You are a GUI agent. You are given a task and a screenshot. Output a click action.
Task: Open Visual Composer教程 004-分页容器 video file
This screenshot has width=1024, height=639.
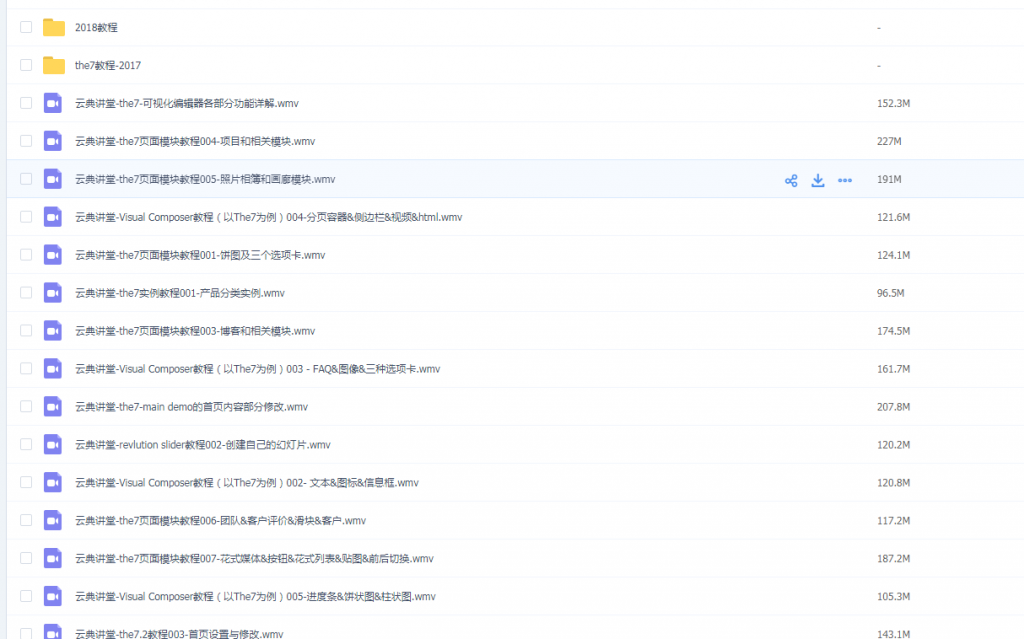pyautogui.click(x=268, y=217)
